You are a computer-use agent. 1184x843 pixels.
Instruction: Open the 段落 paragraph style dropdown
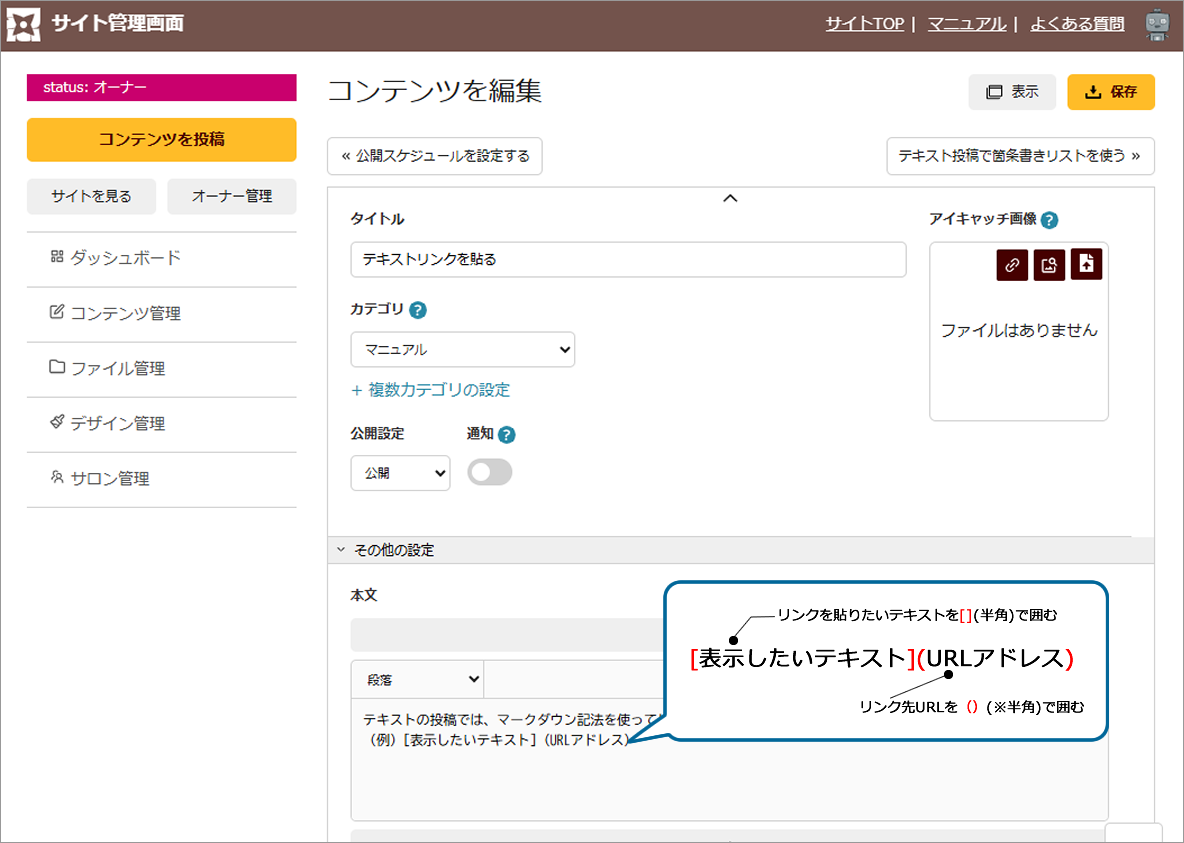tap(417, 679)
